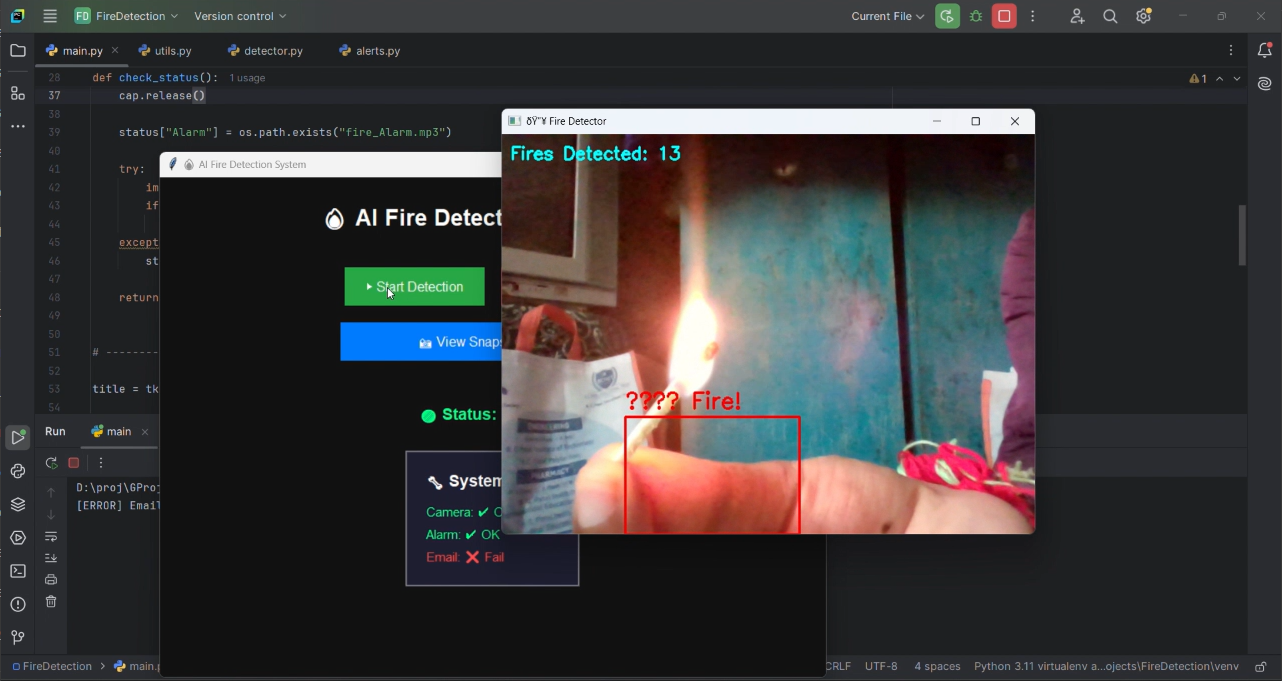Screen dimensions: 1282x681
Task: Print console output via printer icon
Action: point(51,579)
